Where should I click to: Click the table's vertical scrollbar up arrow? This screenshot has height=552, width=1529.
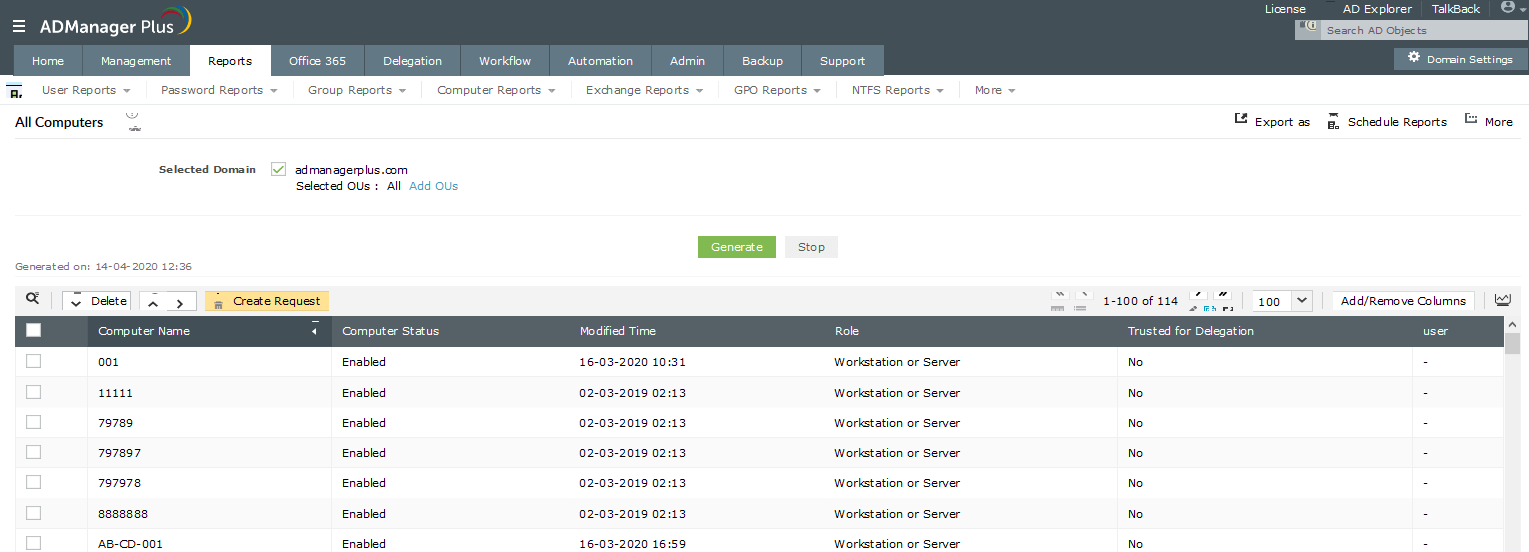[x=1513, y=324]
